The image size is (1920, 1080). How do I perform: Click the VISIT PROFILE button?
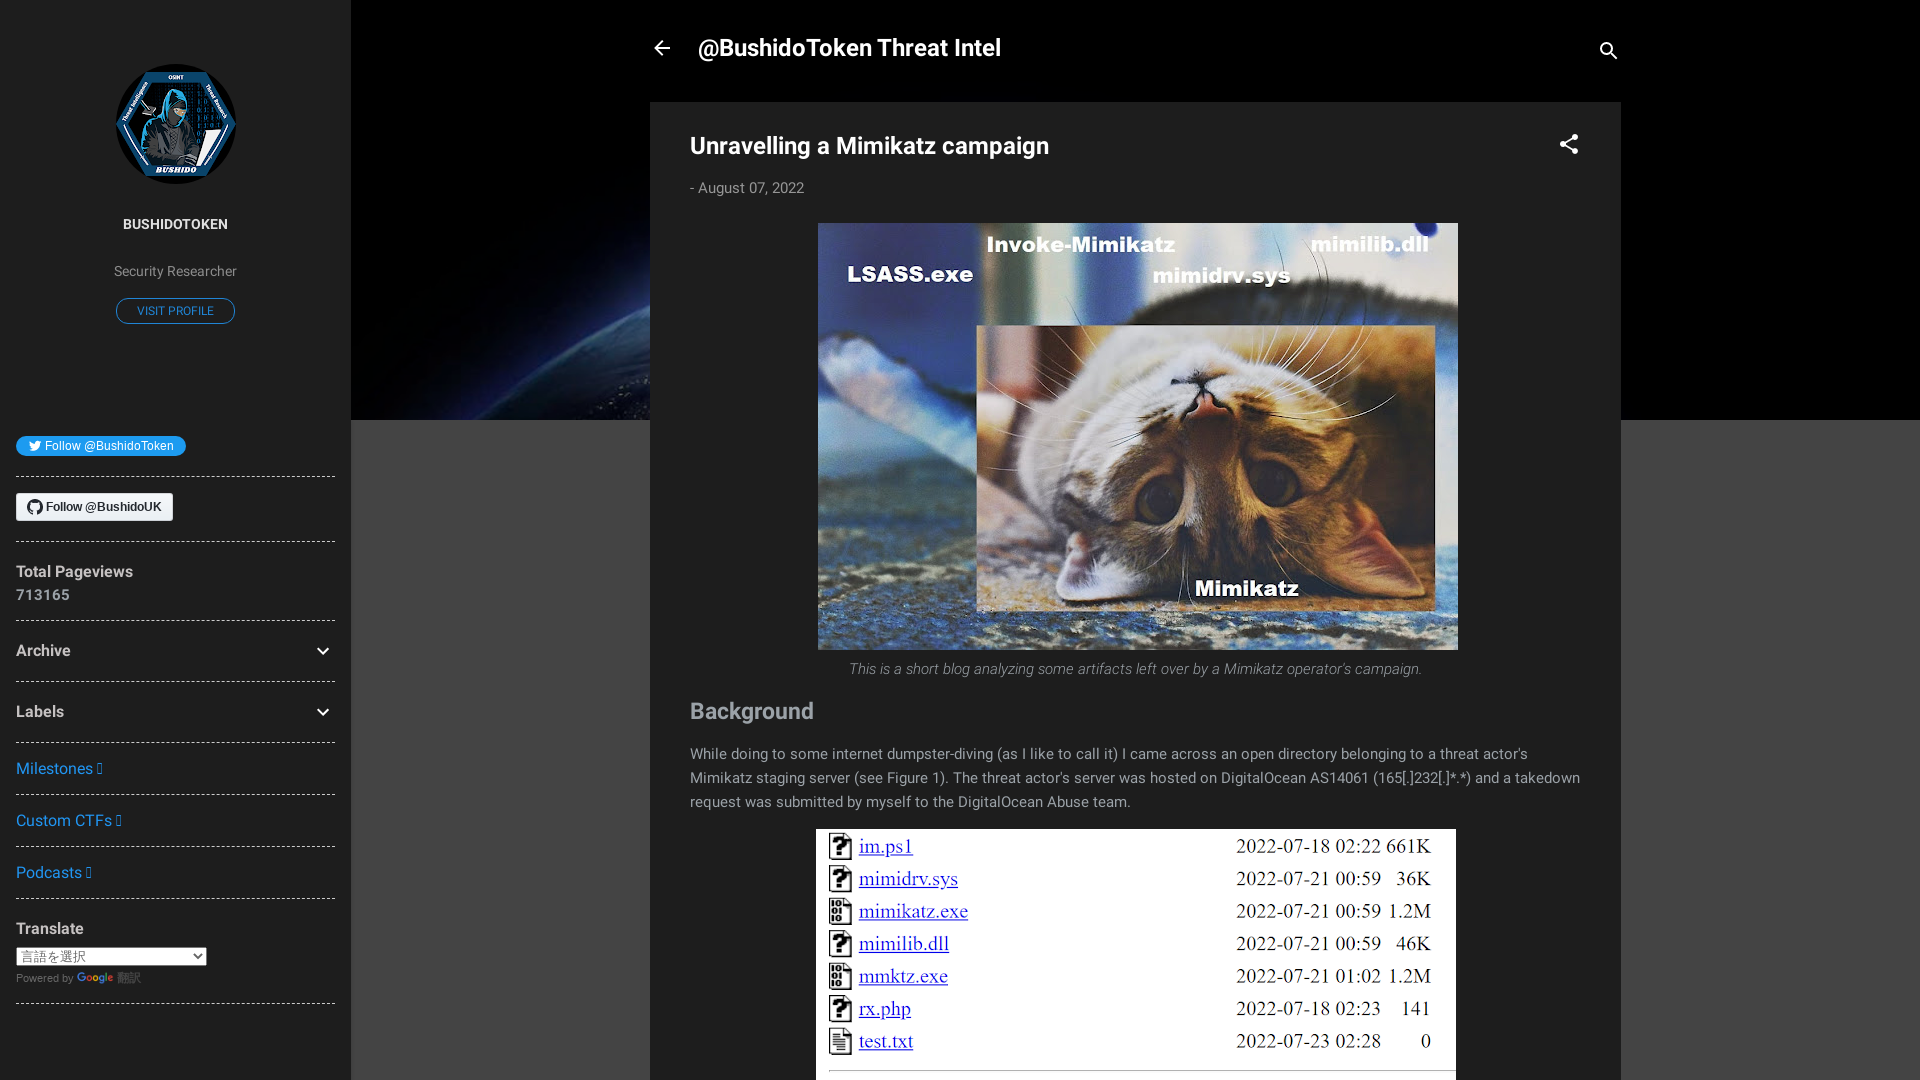[175, 311]
